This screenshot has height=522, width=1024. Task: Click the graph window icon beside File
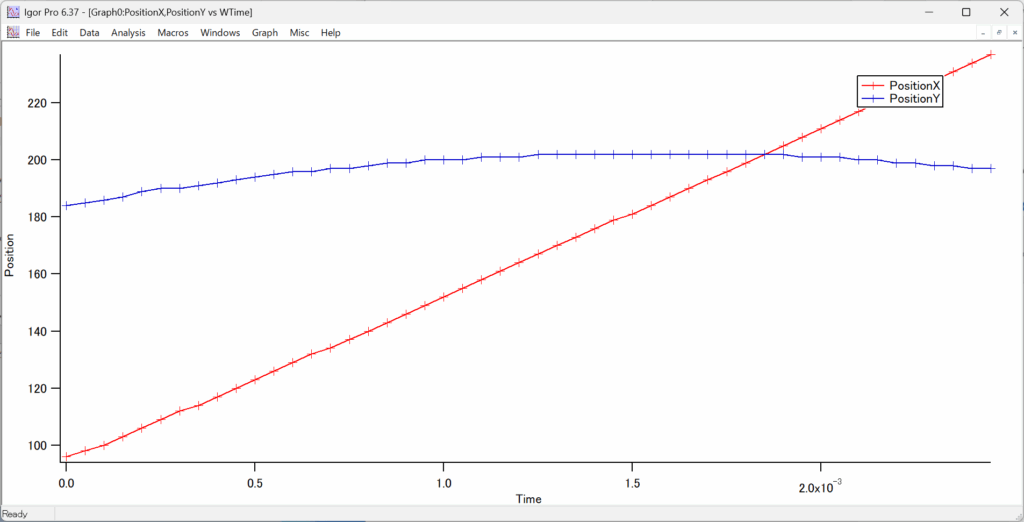(13, 32)
